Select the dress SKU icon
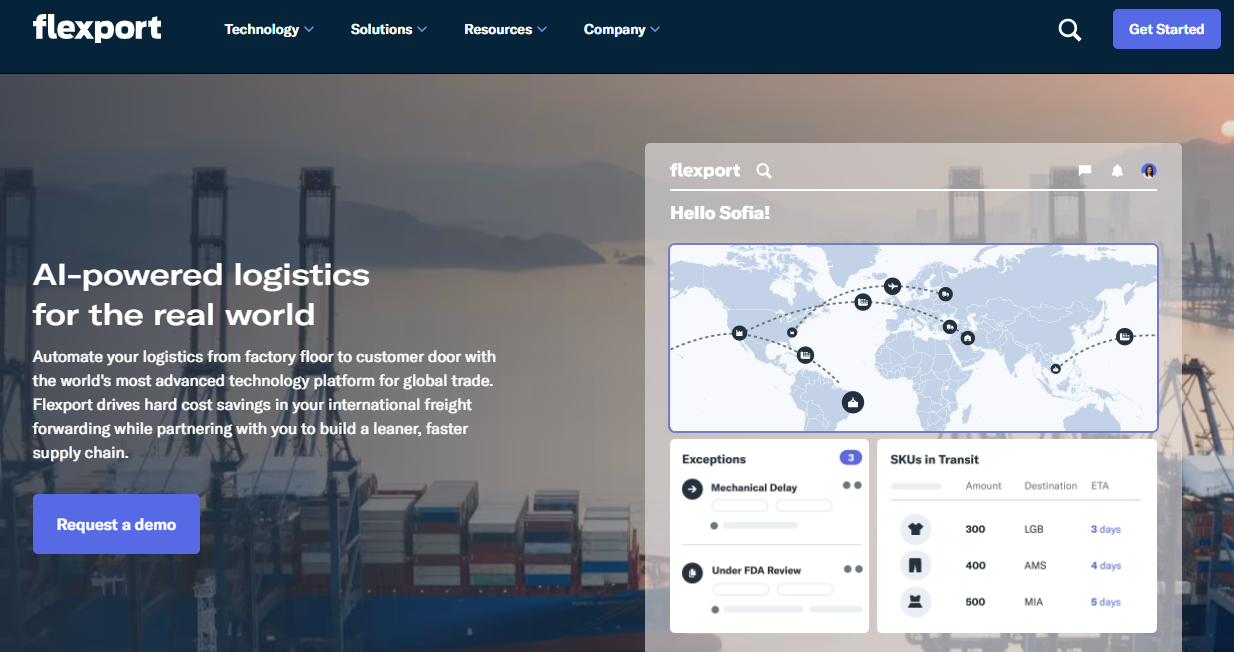The width and height of the screenshot is (1234, 652). pos(915,602)
